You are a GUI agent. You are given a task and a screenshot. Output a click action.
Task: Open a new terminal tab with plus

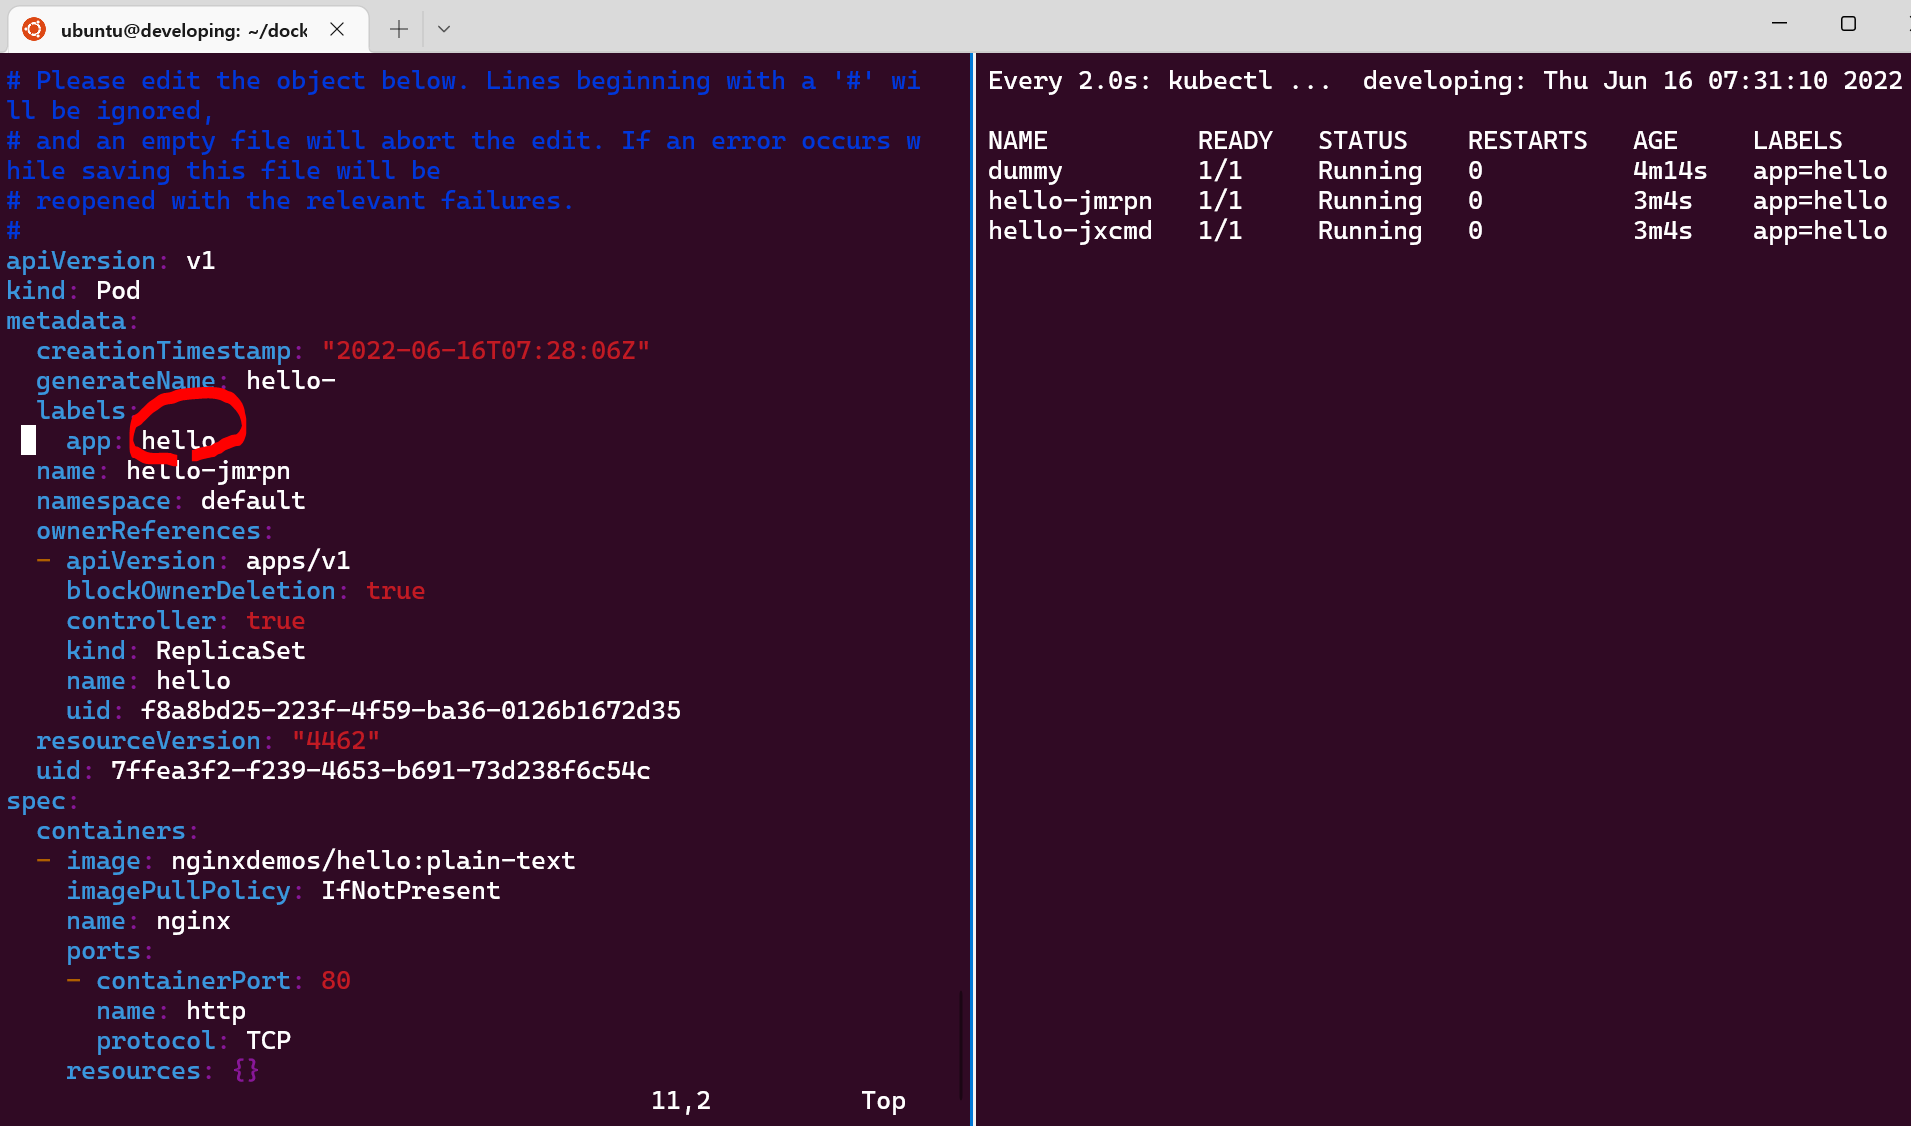[x=398, y=29]
